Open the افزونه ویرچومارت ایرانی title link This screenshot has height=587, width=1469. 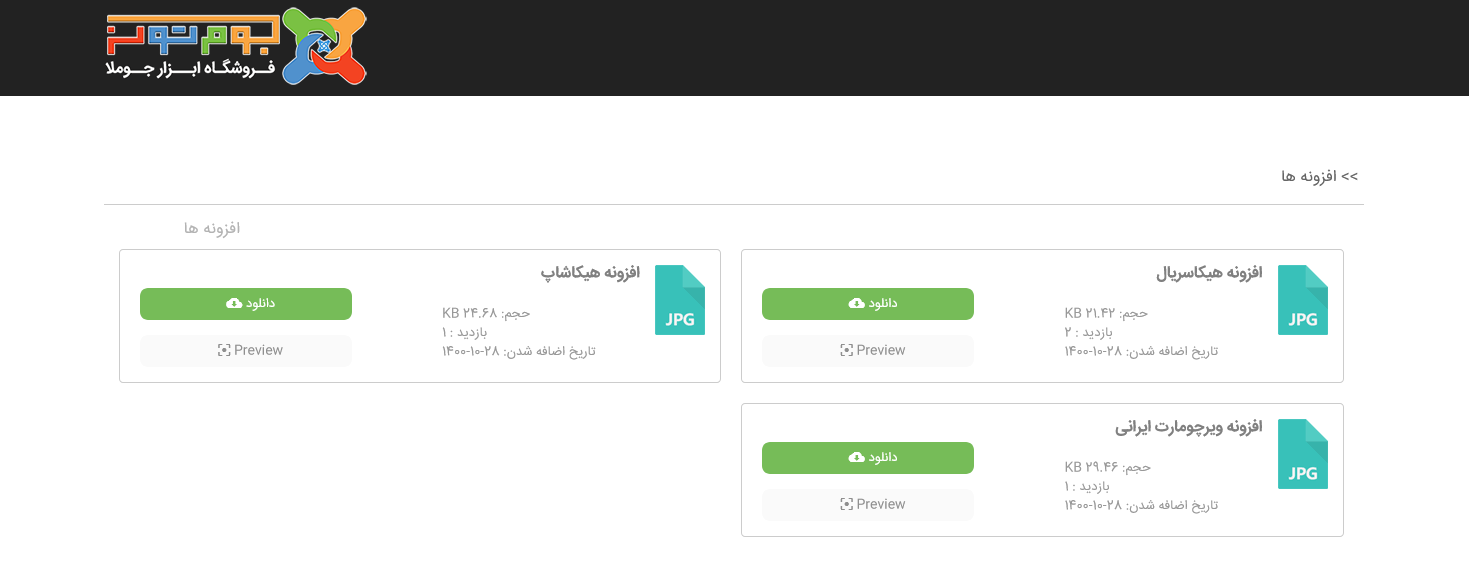tap(1189, 427)
